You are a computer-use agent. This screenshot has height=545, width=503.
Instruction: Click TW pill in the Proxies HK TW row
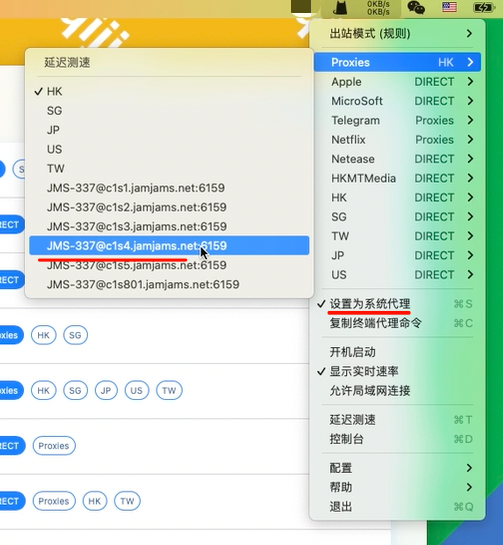[127, 501]
